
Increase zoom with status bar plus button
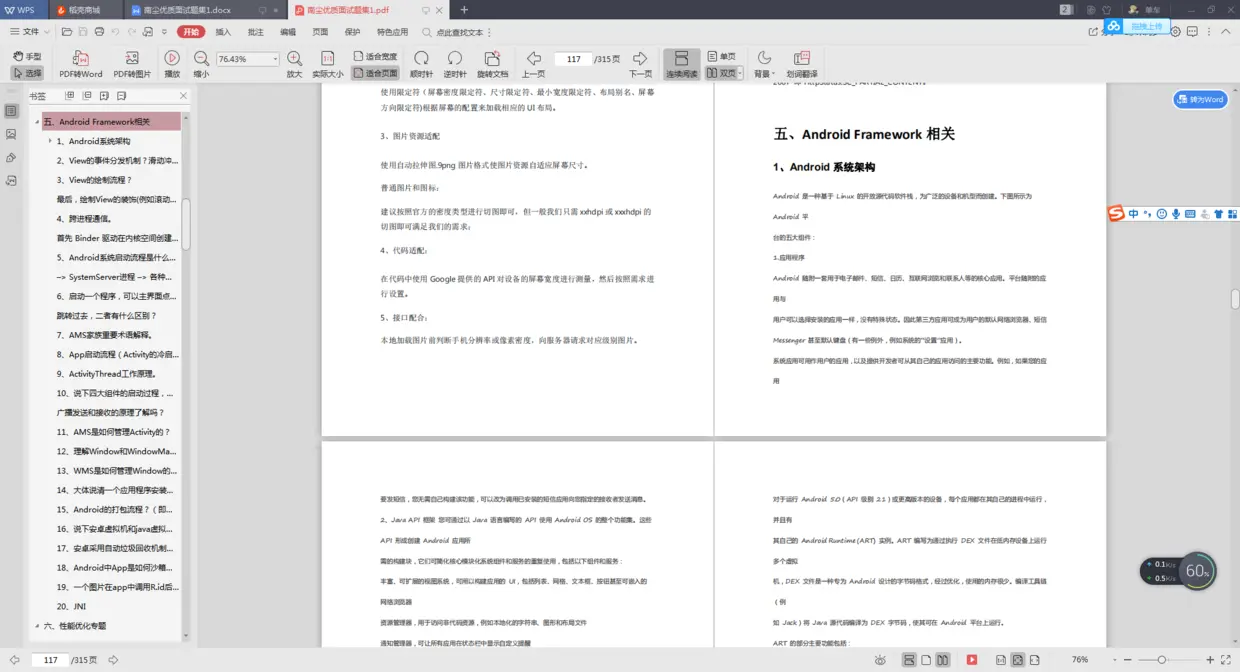click(x=1210, y=660)
